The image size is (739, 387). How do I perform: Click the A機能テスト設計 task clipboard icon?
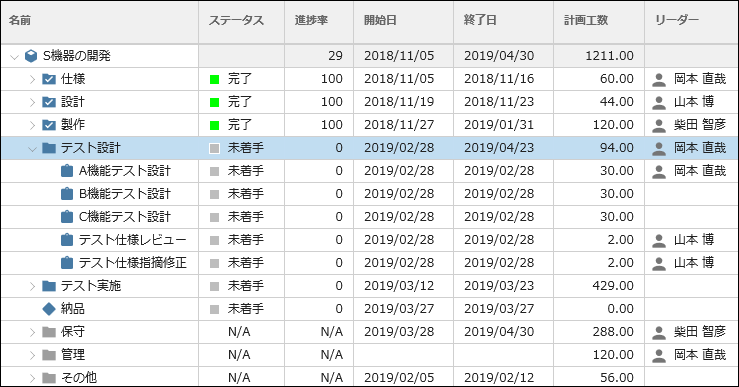click(67, 171)
